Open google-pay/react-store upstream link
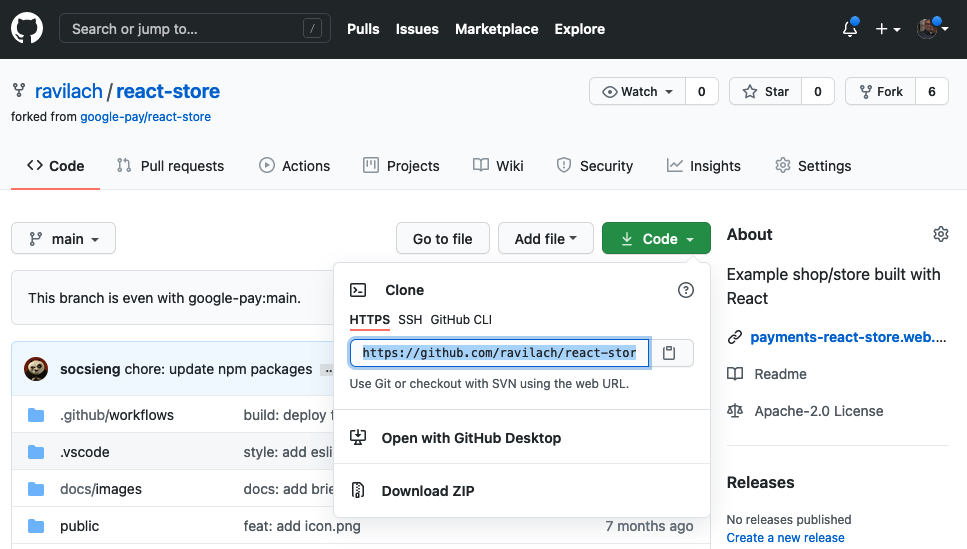 (146, 117)
